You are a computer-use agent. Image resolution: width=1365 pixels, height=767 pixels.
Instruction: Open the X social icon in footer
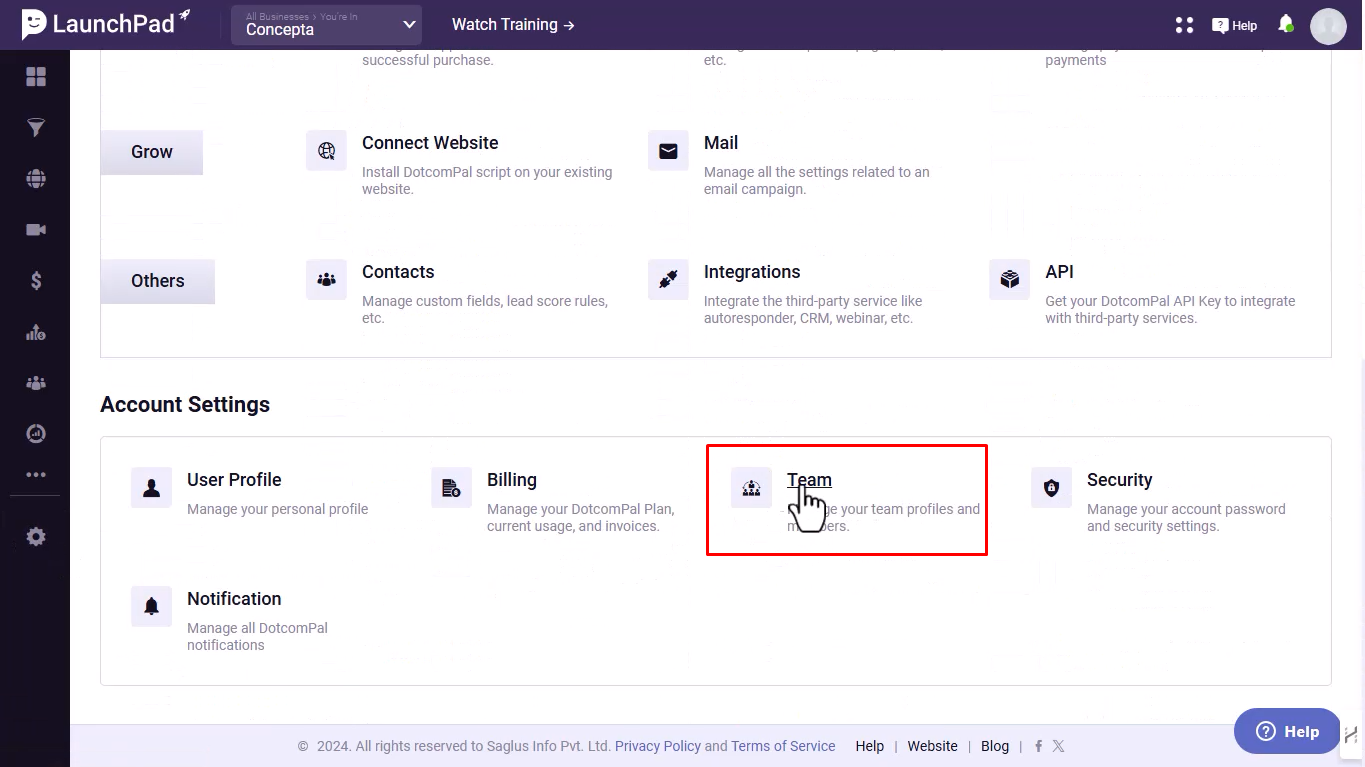[1058, 746]
